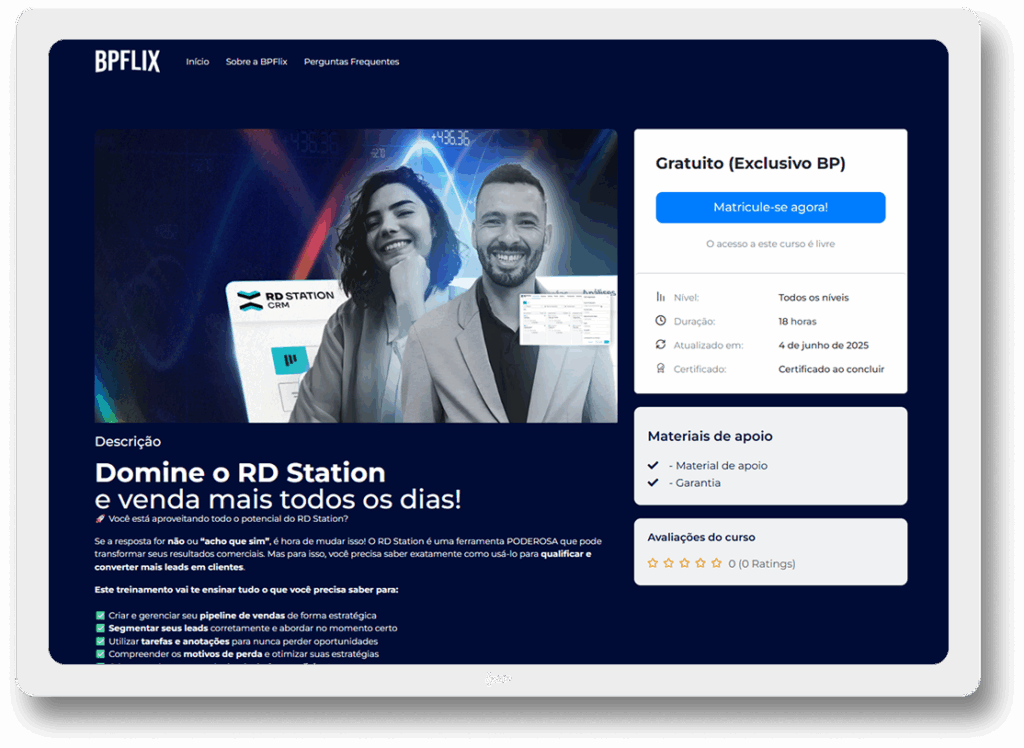This screenshot has height=748, width=1024.
Task: Click the rocket emoji in the description
Action: pos(100,519)
